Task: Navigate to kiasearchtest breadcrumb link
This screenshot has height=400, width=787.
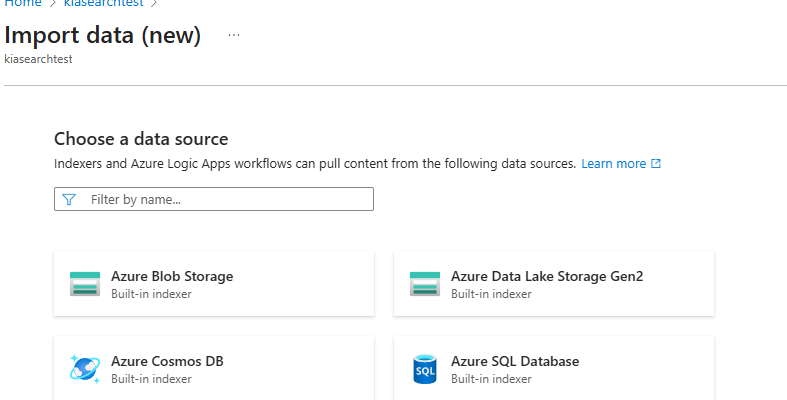Action: pos(103,3)
